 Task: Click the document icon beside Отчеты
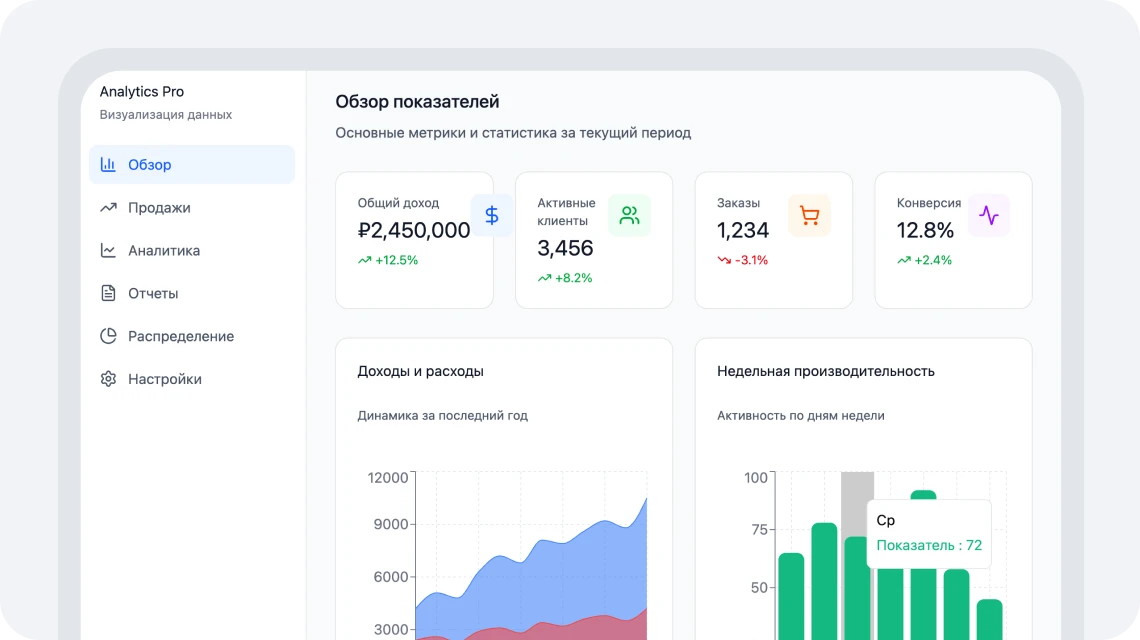click(108, 294)
